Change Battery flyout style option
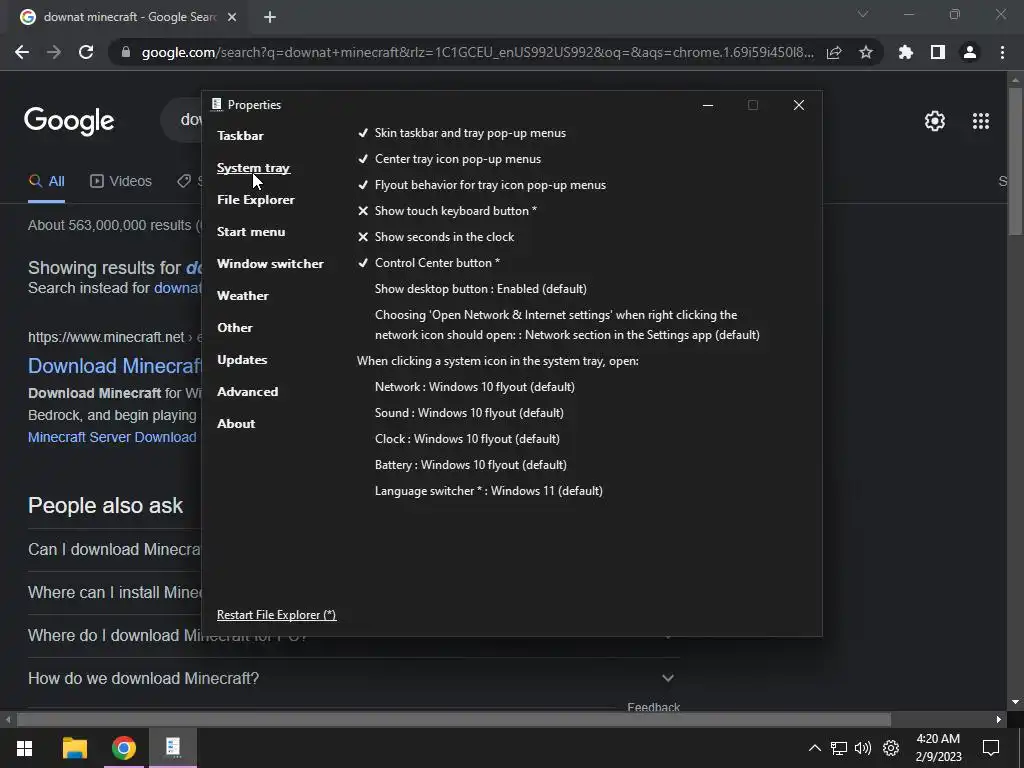Screen dimensions: 1024x768 pos(471,465)
